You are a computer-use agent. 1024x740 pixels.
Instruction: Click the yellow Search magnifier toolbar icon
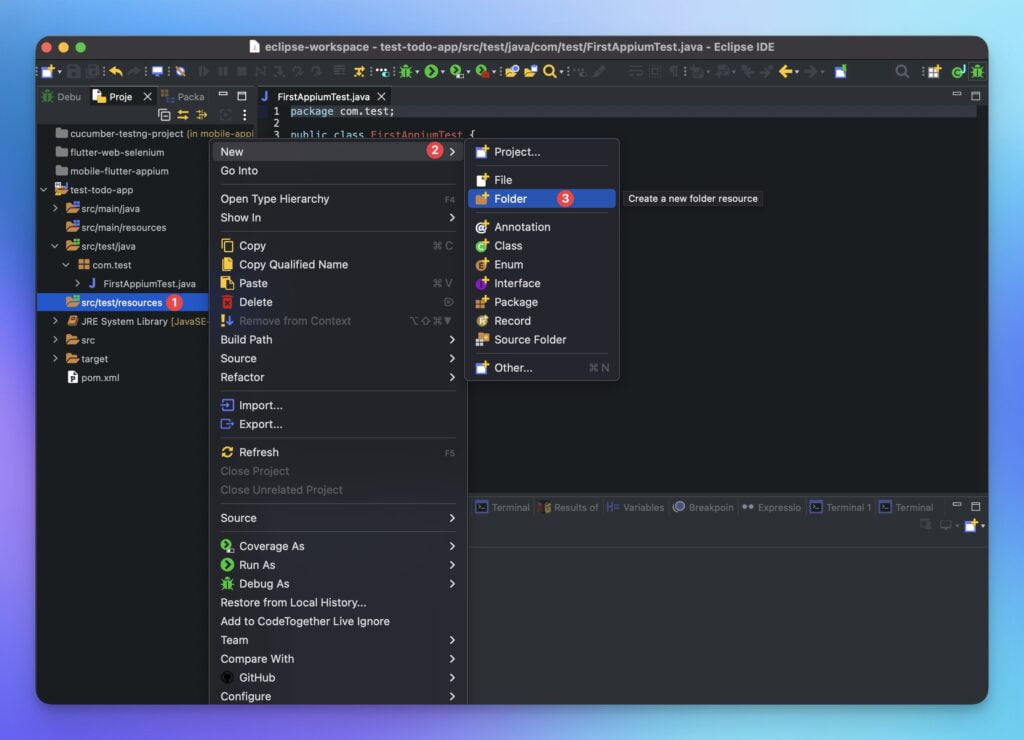[550, 71]
